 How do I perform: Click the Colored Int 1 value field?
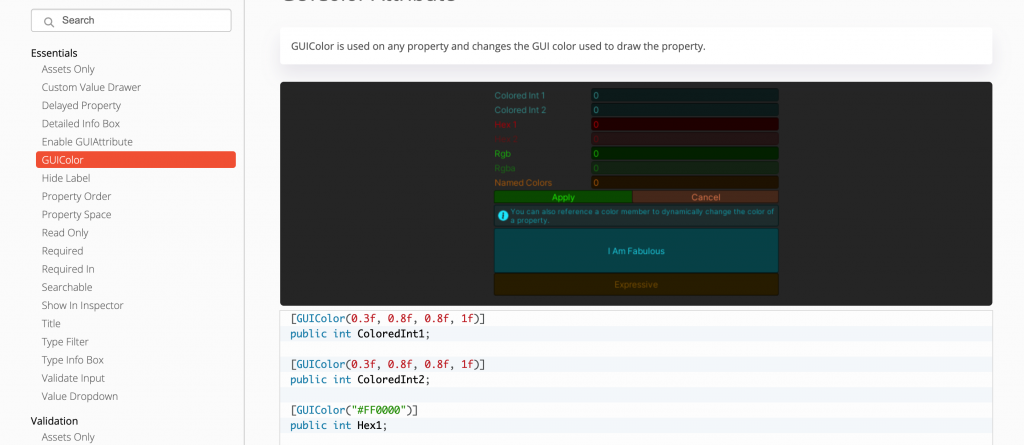click(x=684, y=95)
